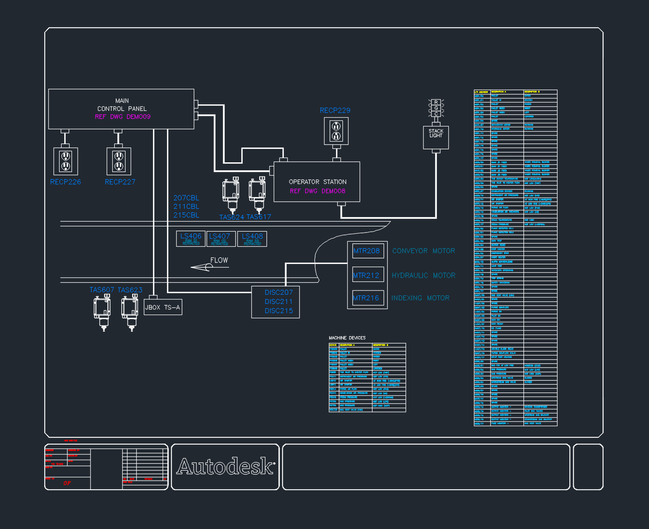Click the RECP227 tag text

pyautogui.click(x=120, y=182)
